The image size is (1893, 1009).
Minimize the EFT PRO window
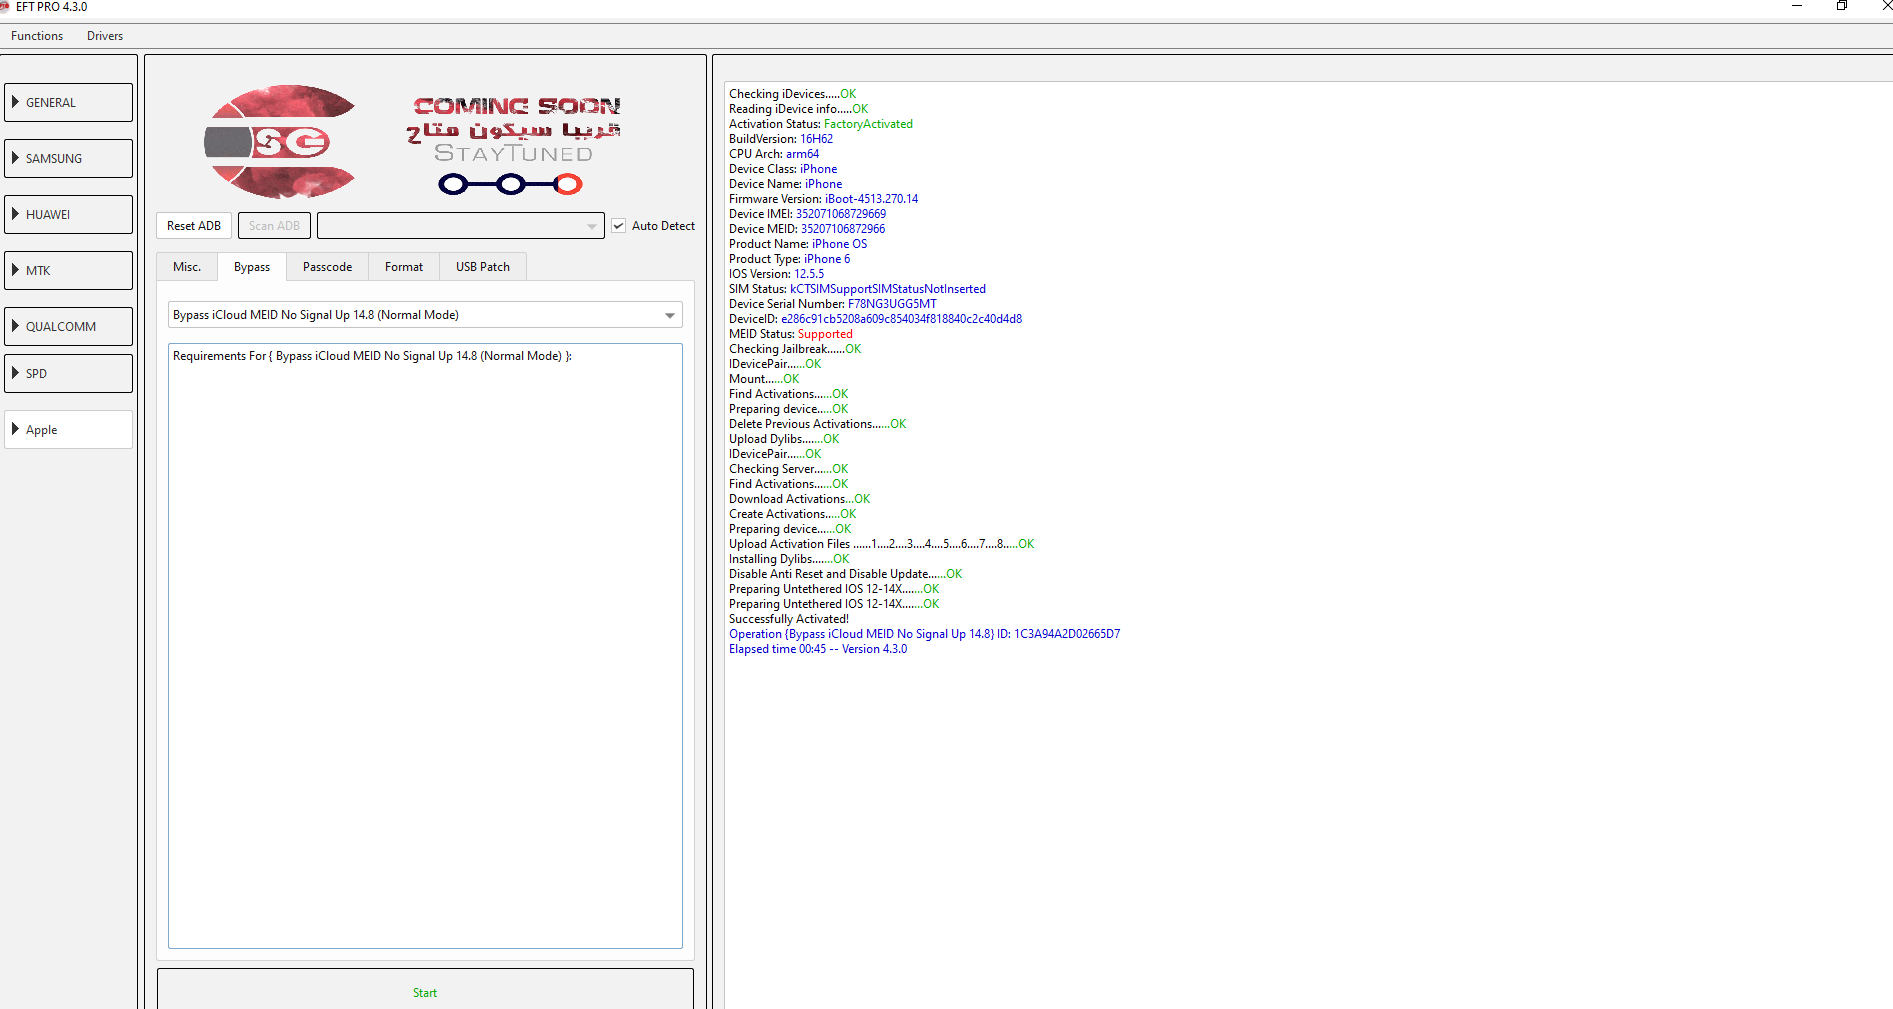(x=1797, y=6)
